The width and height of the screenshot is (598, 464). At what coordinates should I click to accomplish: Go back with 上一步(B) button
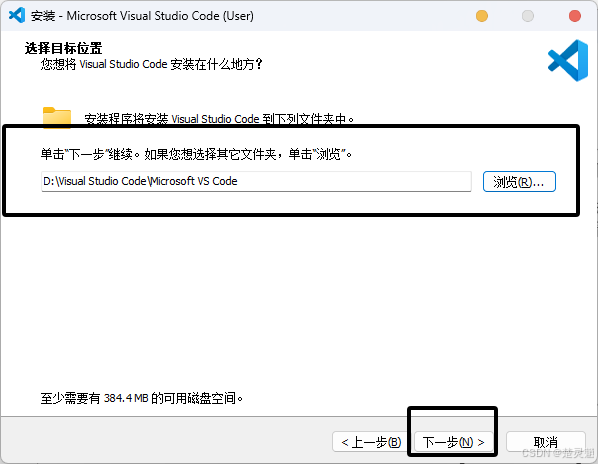[x=371, y=442]
